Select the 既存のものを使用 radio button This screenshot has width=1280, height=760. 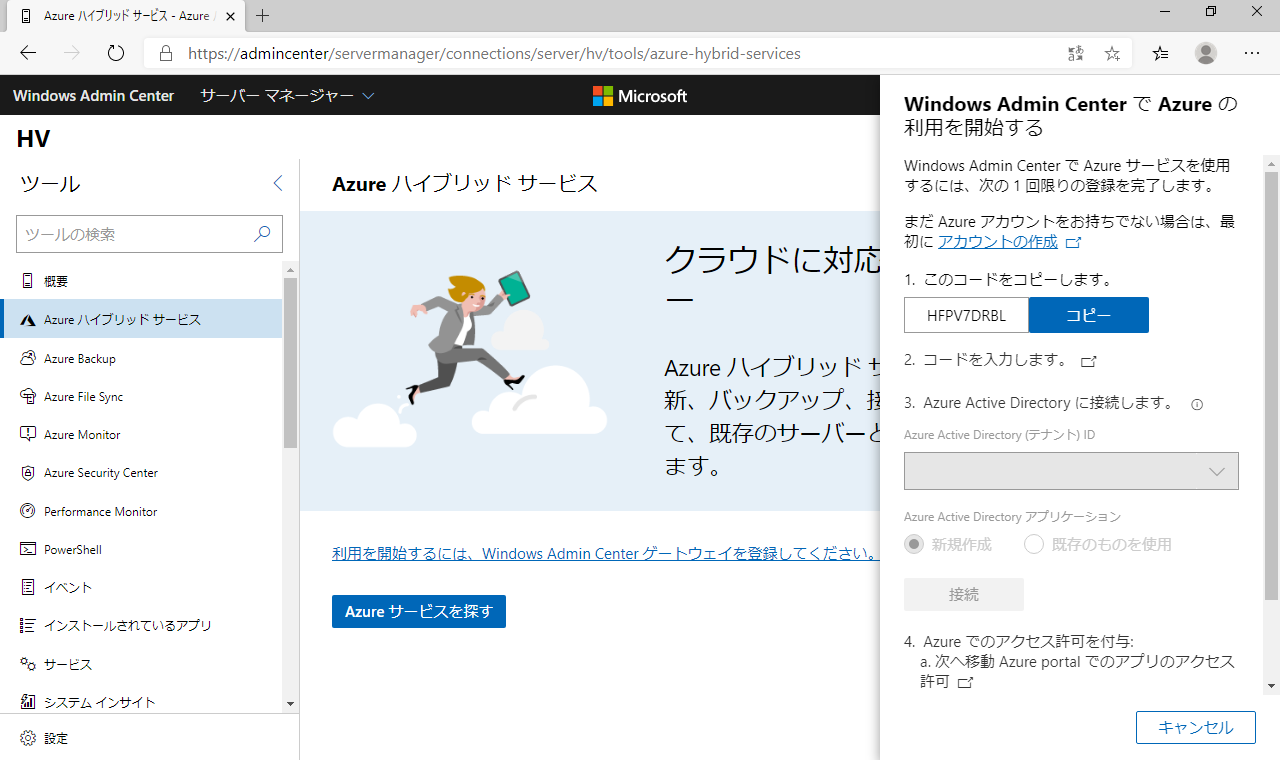click(x=1034, y=544)
